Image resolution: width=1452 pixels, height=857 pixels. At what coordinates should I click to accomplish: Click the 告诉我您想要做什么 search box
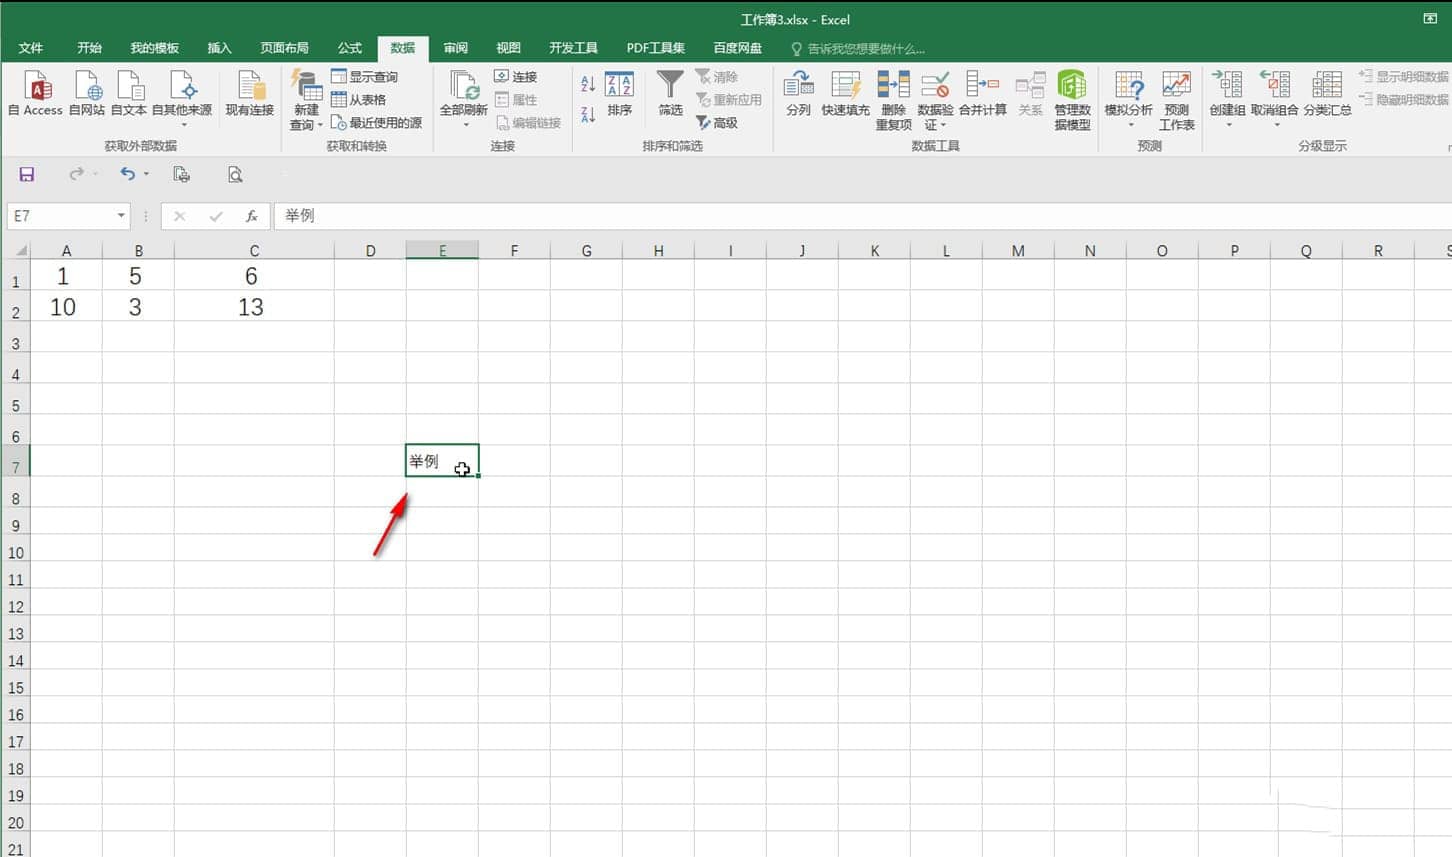859,48
